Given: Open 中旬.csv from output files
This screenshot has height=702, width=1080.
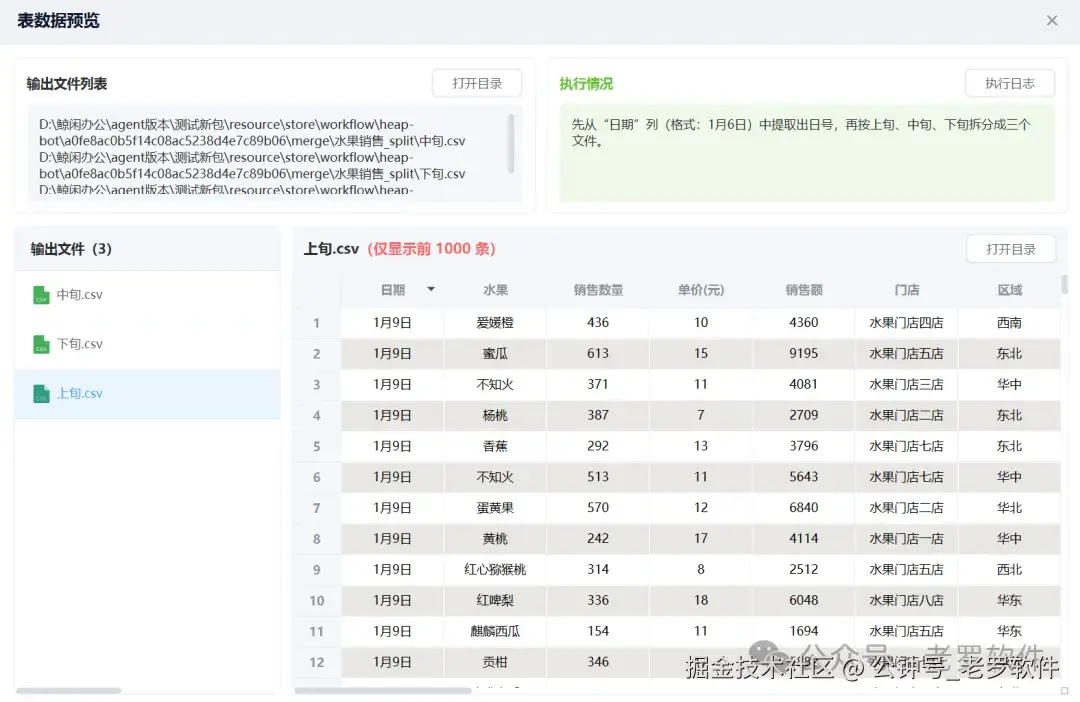Looking at the screenshot, I should tap(147, 295).
